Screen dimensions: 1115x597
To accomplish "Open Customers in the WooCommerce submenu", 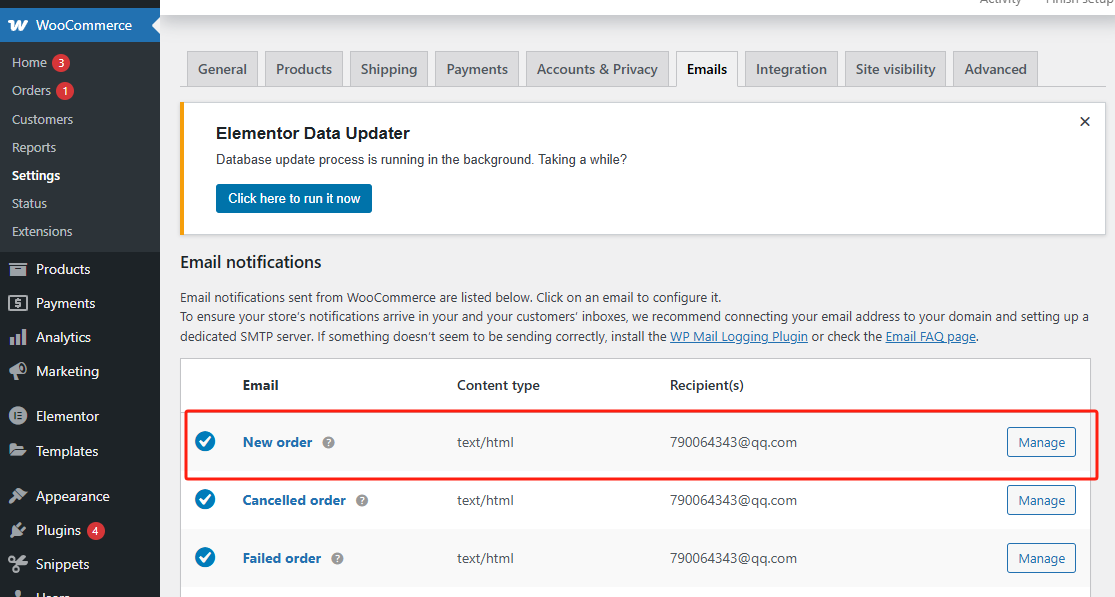I will tap(43, 119).
